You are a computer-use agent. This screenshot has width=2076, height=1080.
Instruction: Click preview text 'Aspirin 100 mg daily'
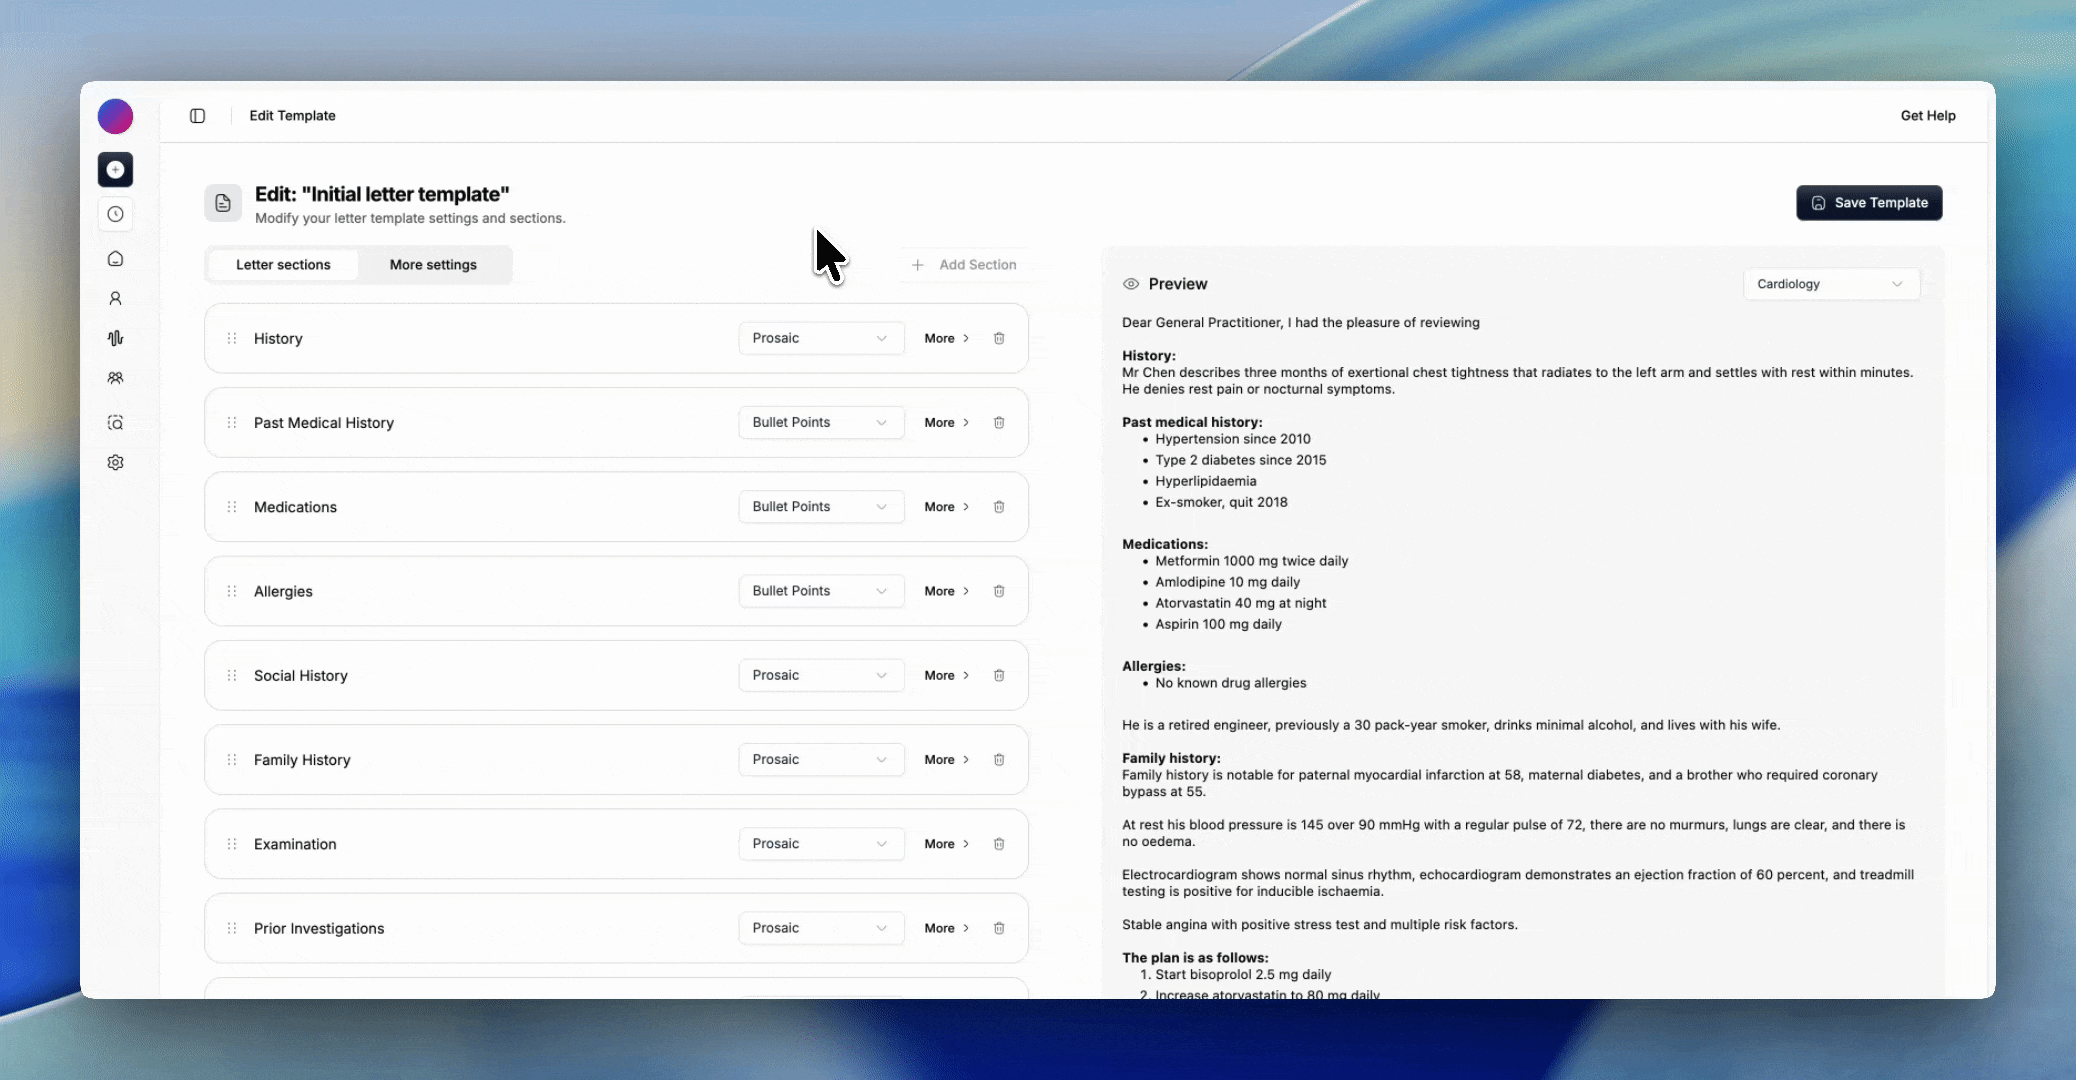[1218, 624]
